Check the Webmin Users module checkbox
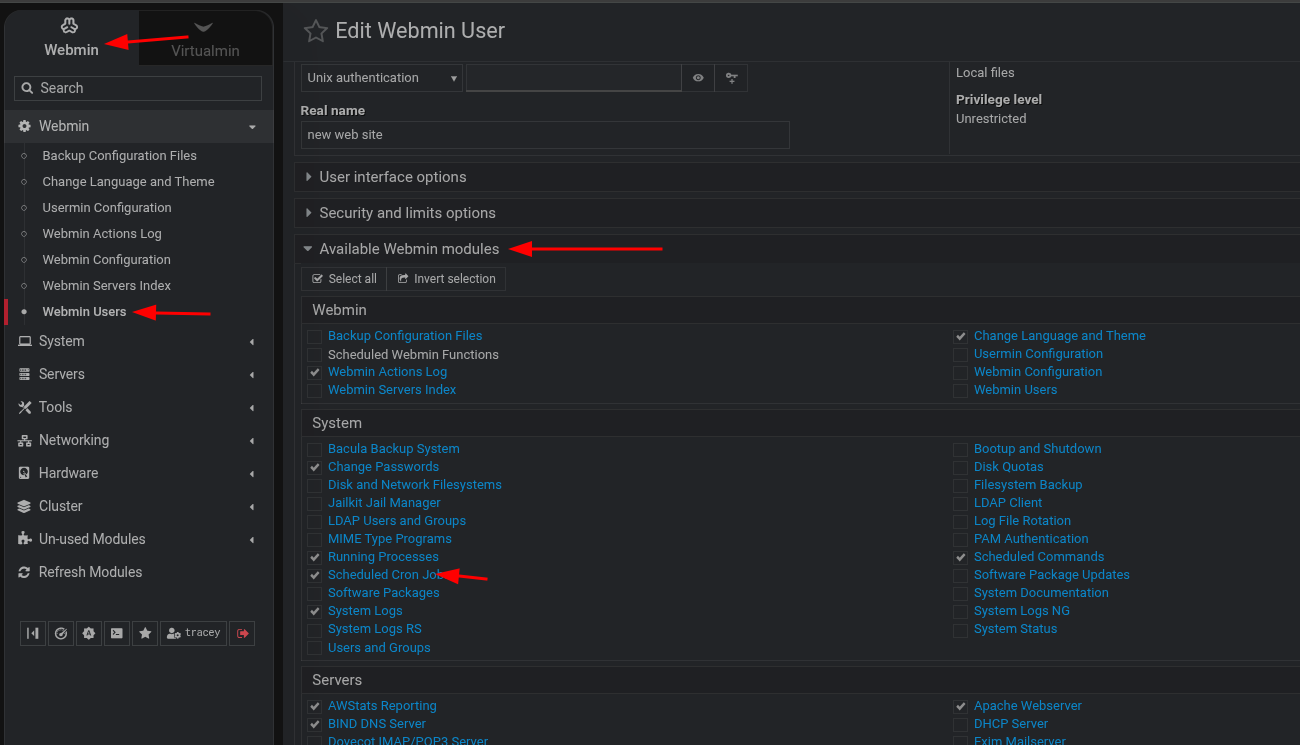This screenshot has width=1300, height=745. [961, 390]
